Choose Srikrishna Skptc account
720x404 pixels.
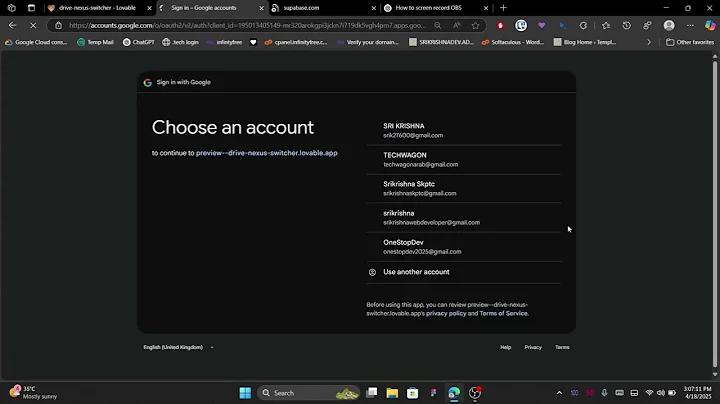coord(463,188)
